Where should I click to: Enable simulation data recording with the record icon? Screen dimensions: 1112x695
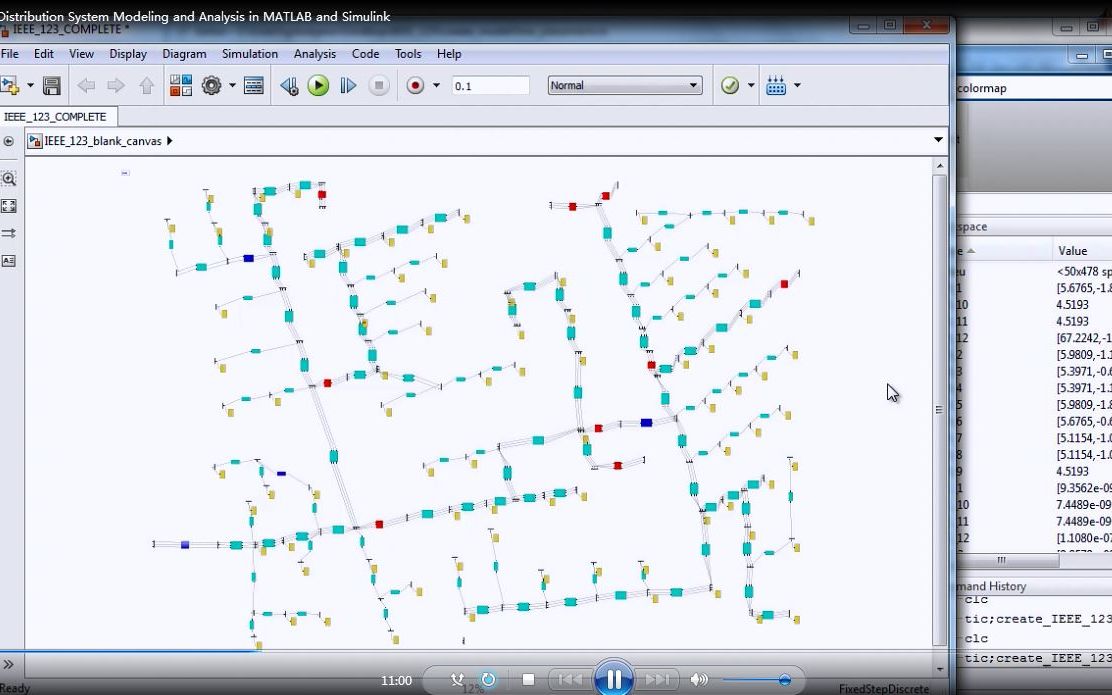[x=414, y=85]
